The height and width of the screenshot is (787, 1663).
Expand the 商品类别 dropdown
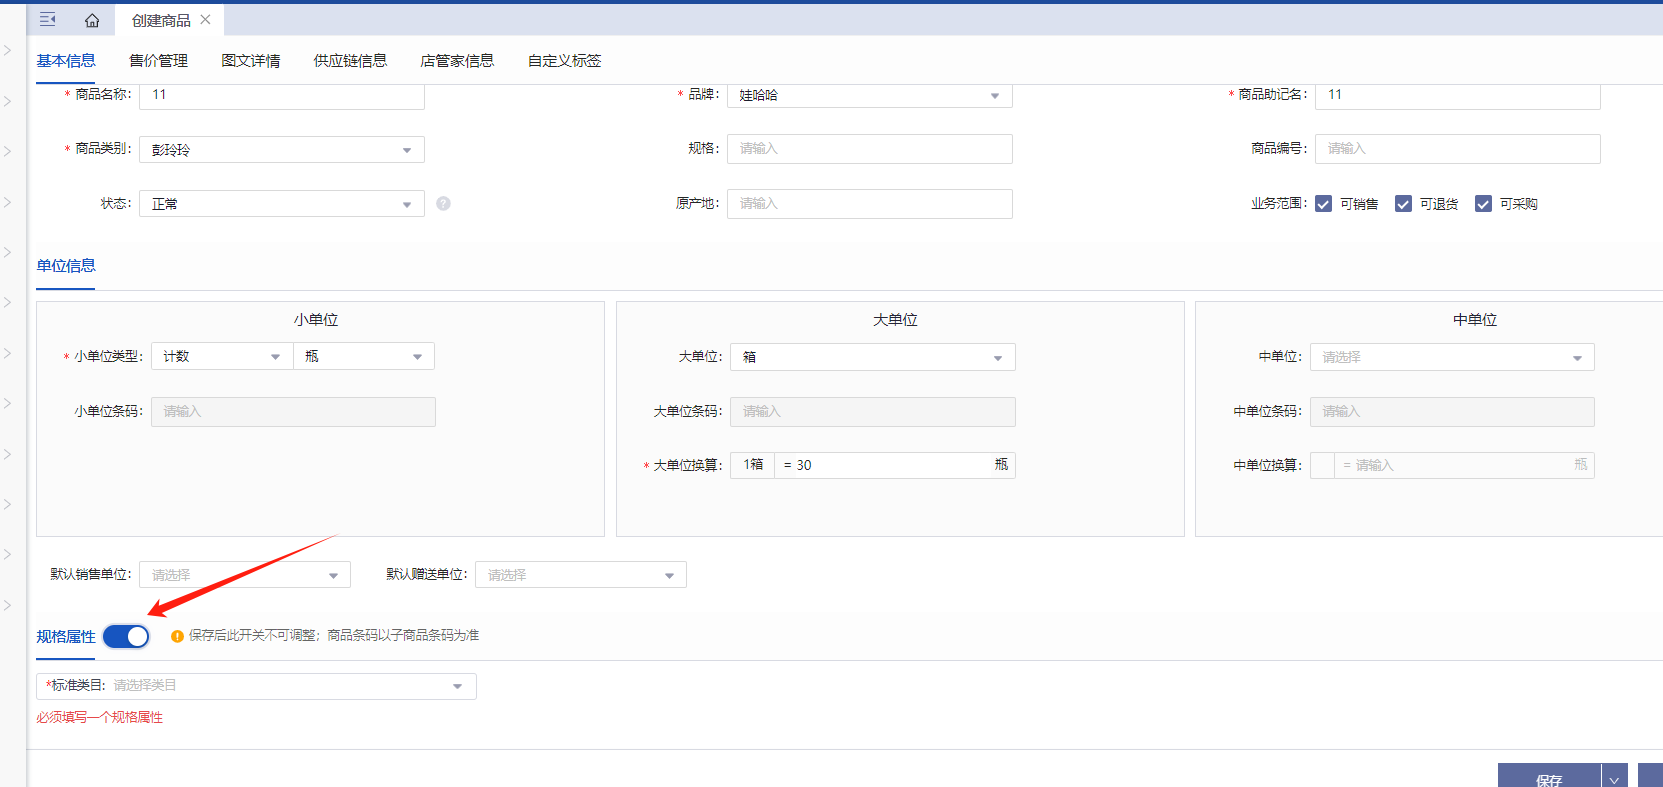[281, 150]
